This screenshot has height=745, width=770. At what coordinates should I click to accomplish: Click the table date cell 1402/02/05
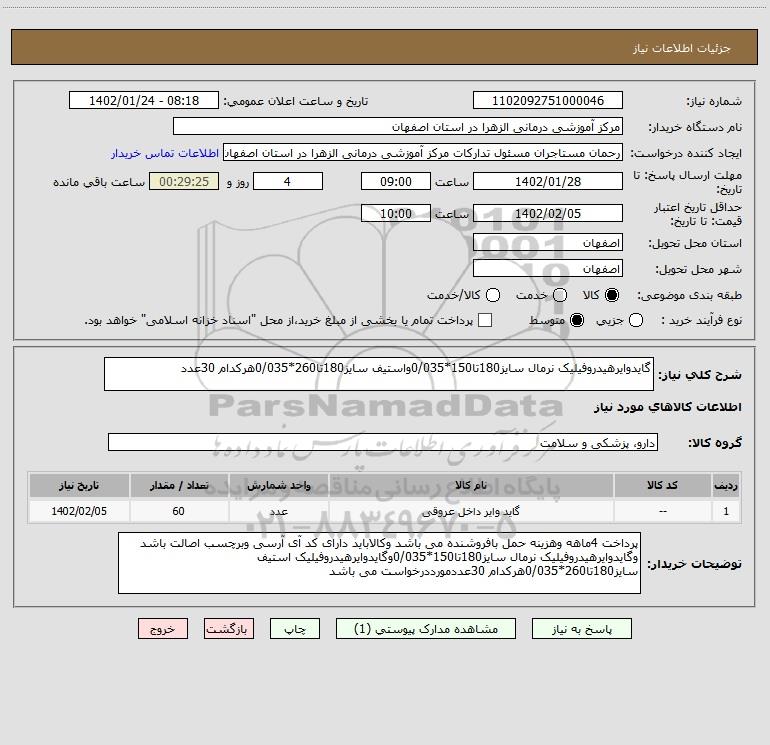click(x=79, y=511)
